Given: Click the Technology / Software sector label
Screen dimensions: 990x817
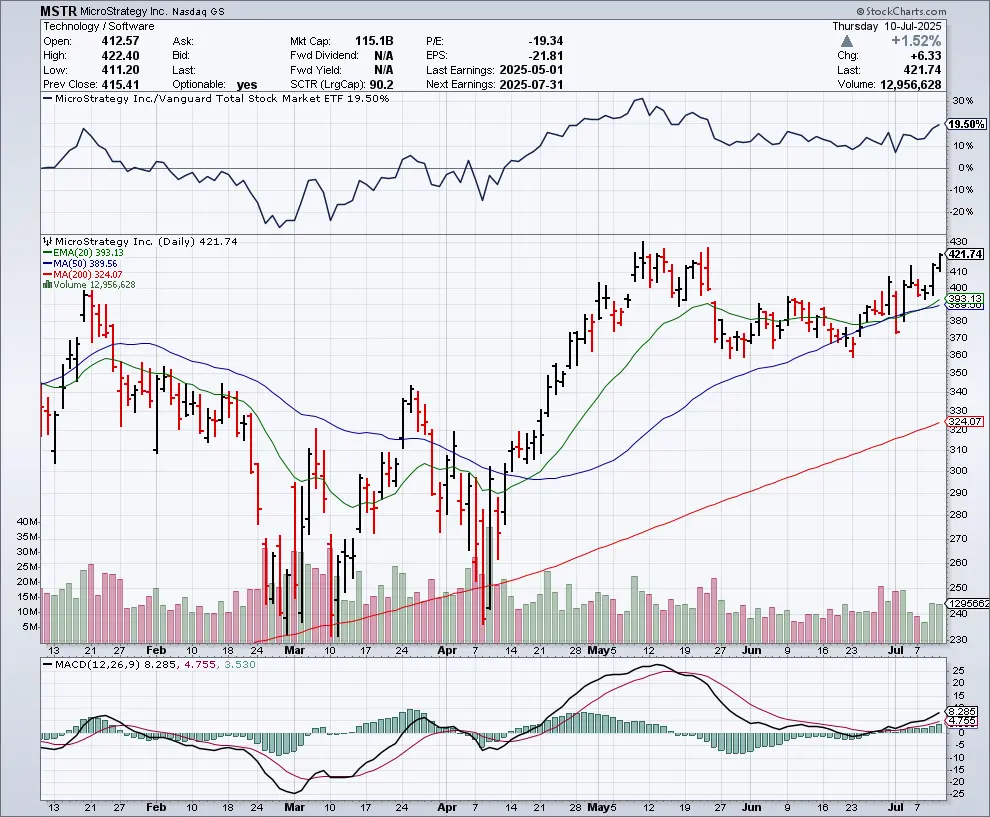Looking at the screenshot, I should tap(99, 26).
